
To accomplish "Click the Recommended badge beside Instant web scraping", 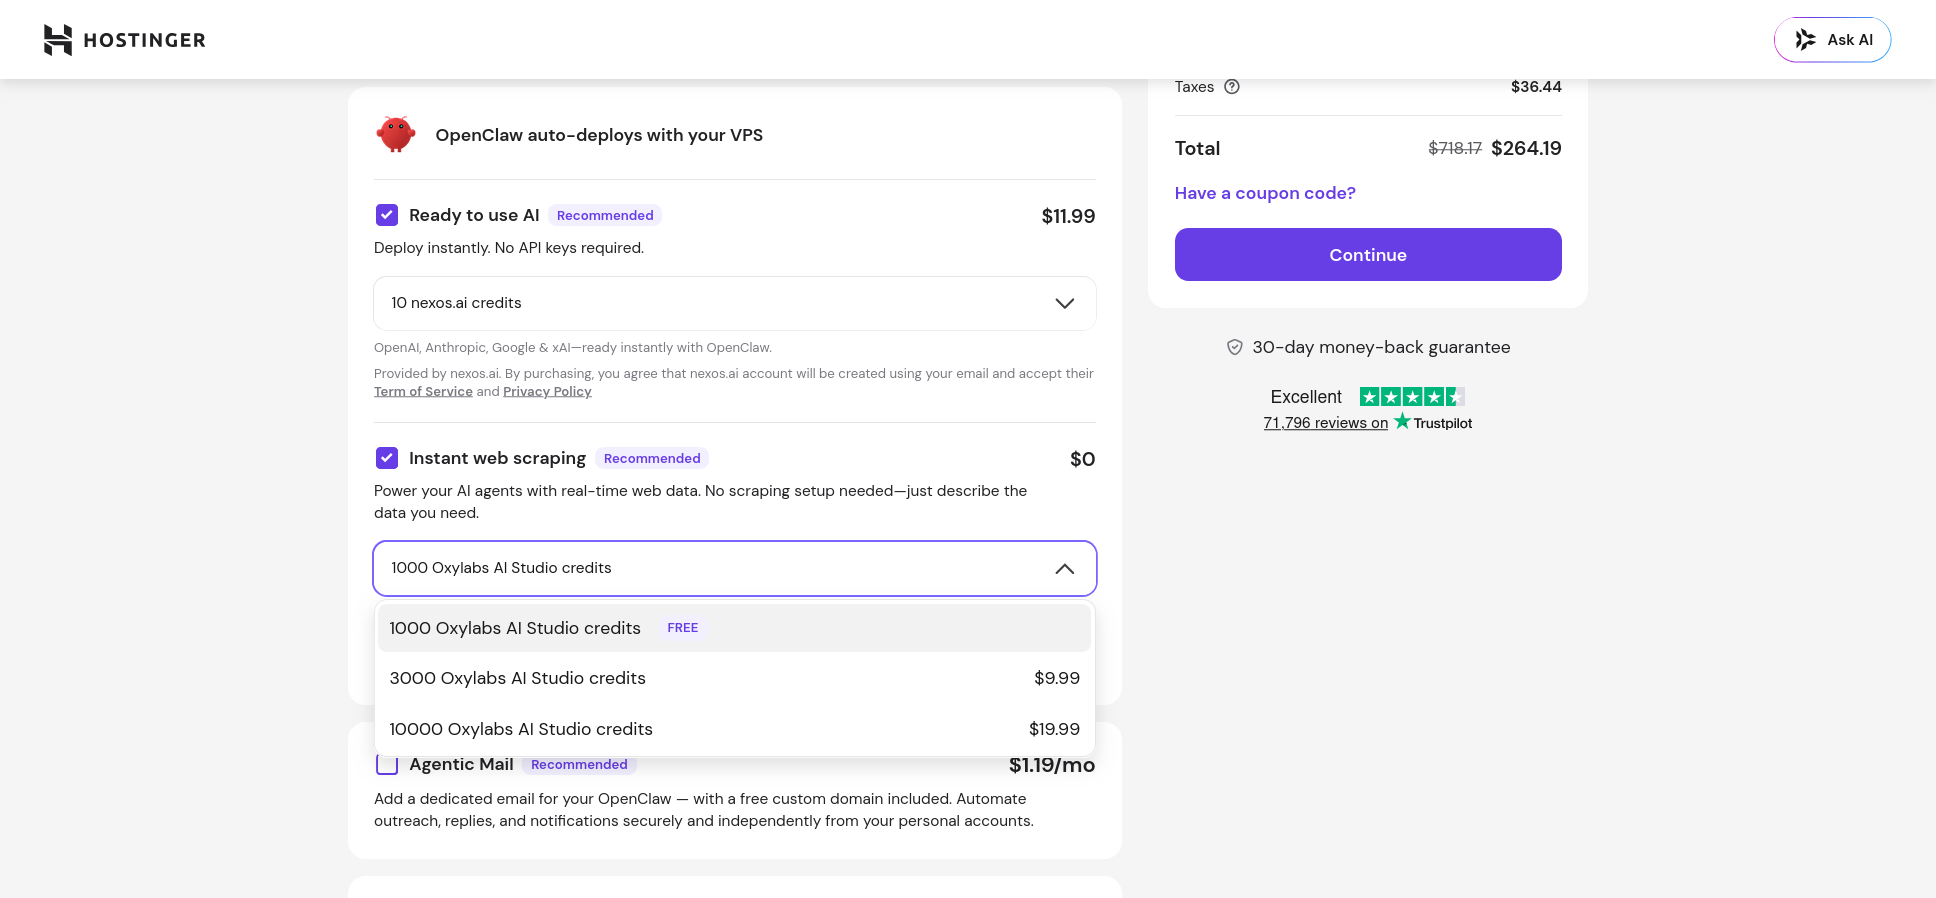I will point(652,458).
